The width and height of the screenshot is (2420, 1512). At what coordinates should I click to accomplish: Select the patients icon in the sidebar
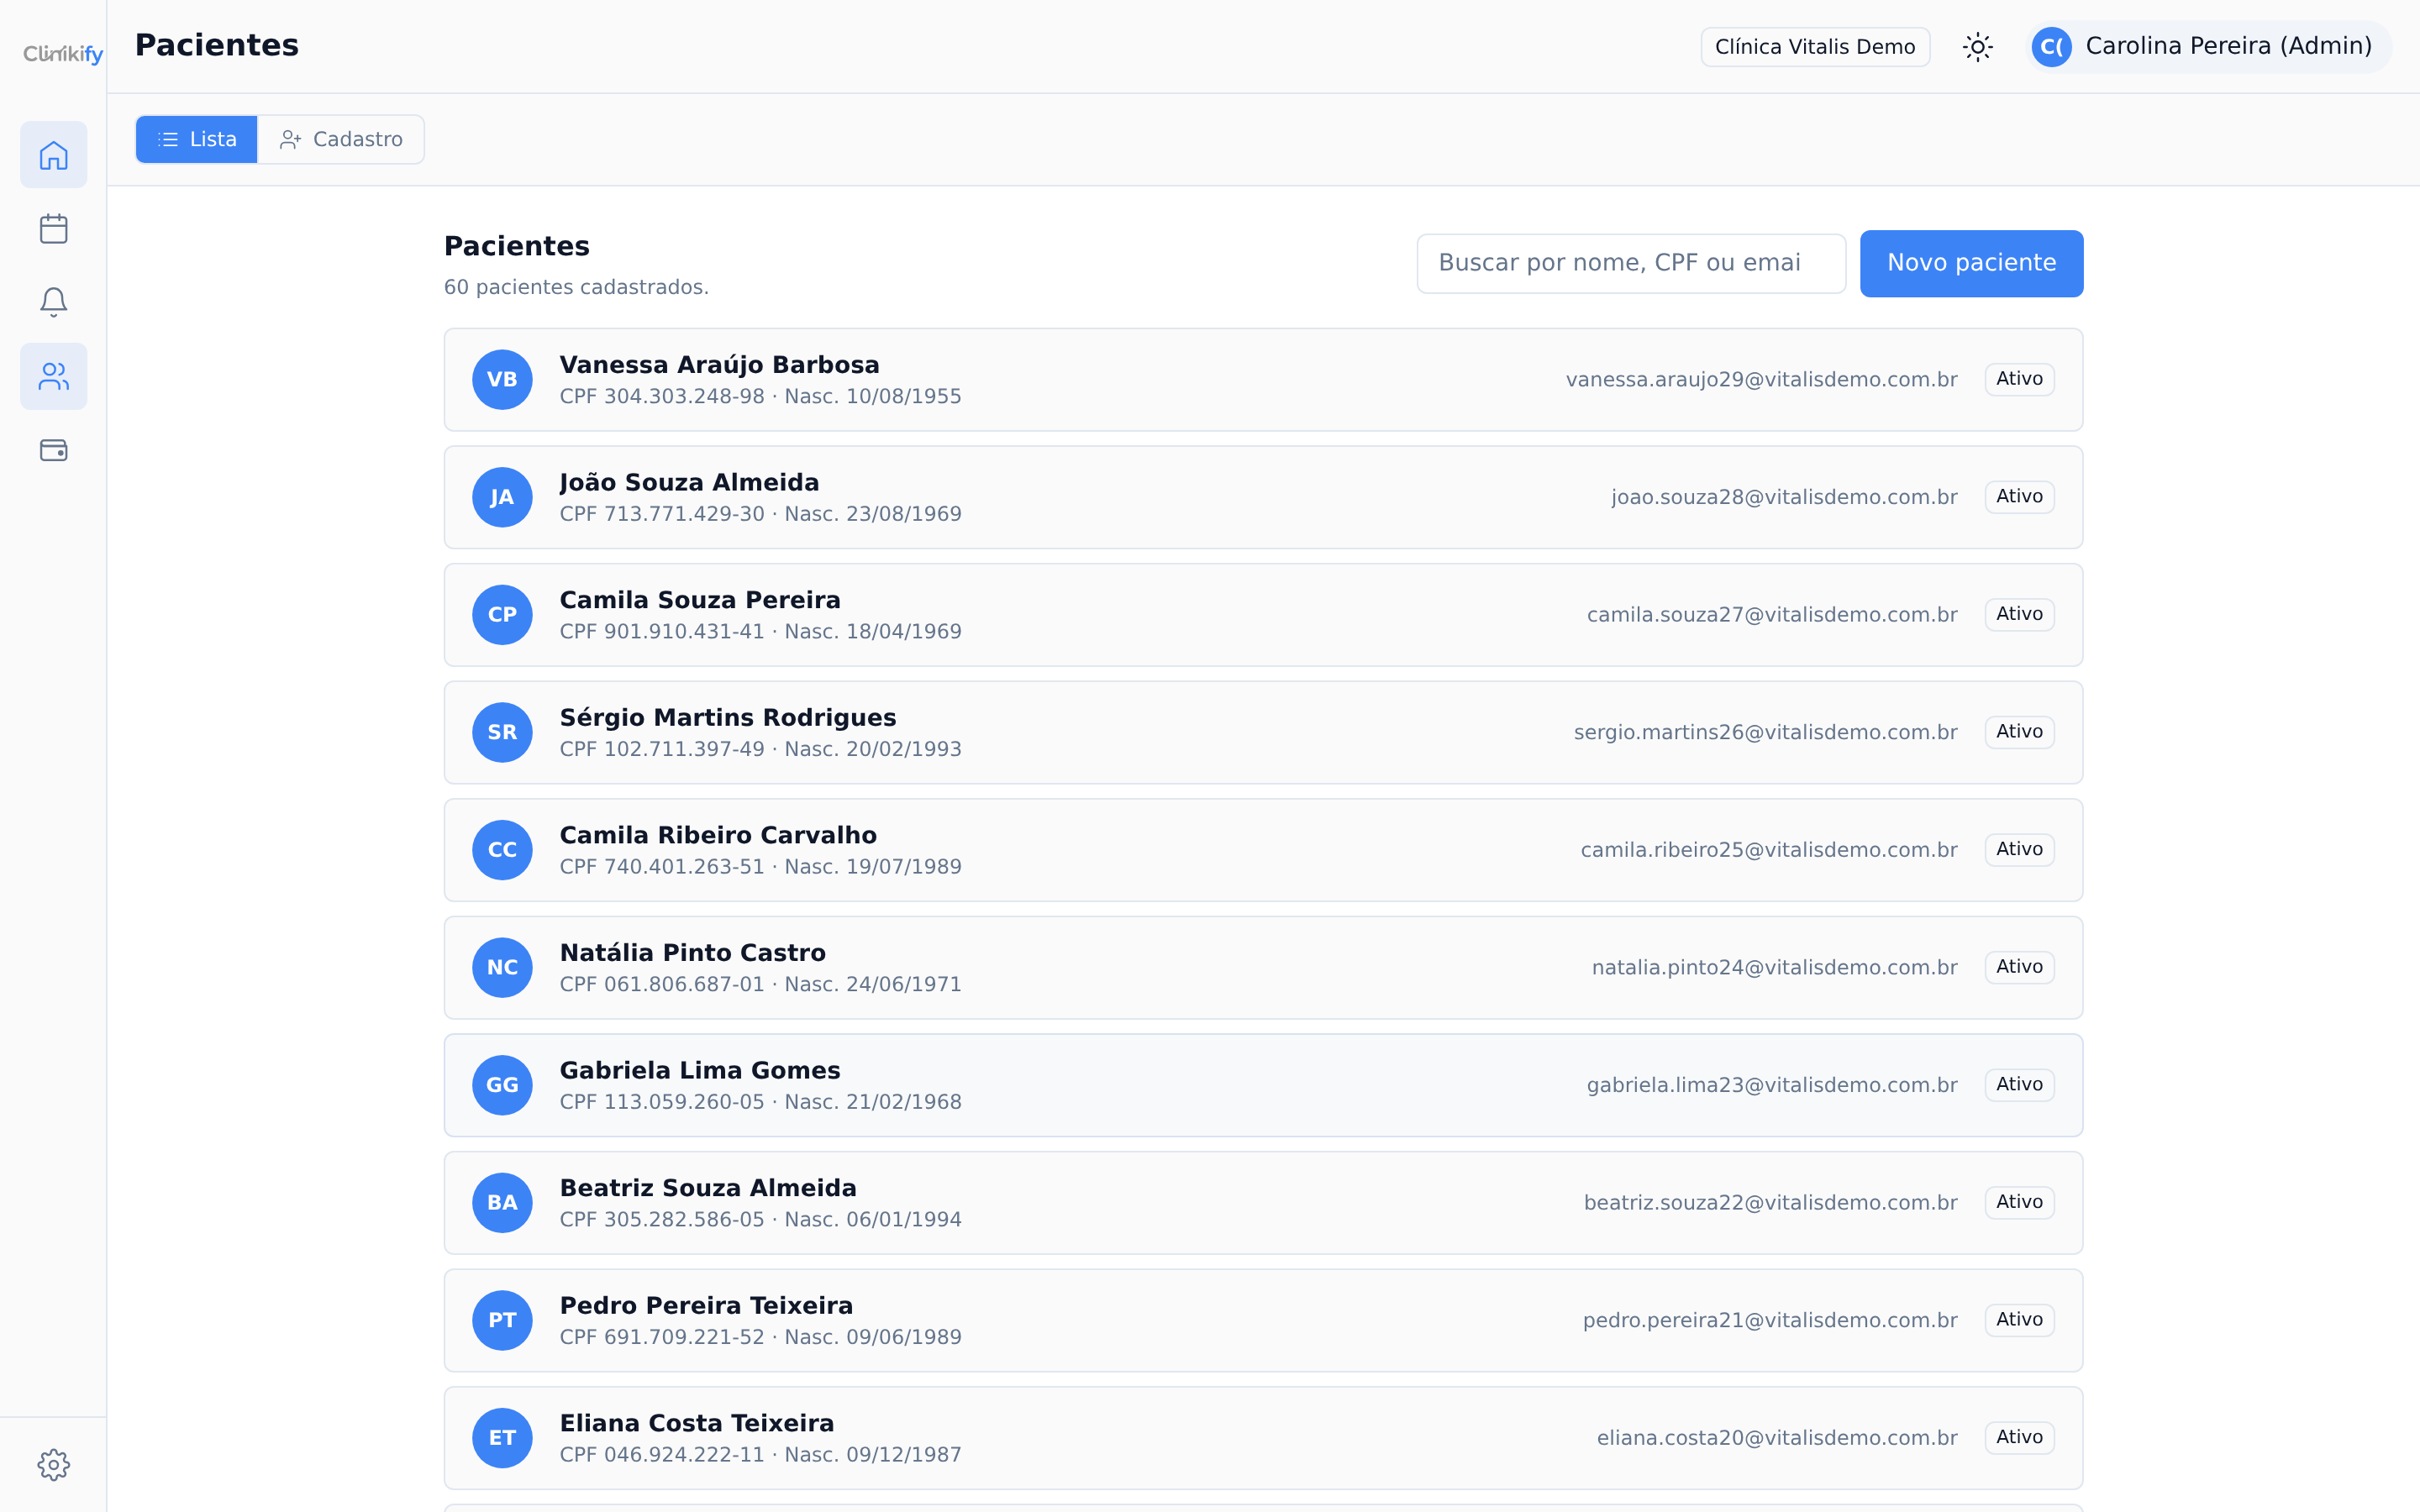pos(54,377)
